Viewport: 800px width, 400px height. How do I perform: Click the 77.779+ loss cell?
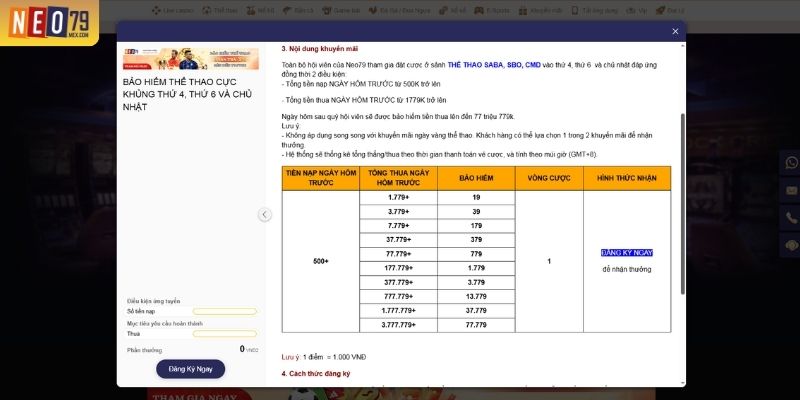click(x=398, y=254)
